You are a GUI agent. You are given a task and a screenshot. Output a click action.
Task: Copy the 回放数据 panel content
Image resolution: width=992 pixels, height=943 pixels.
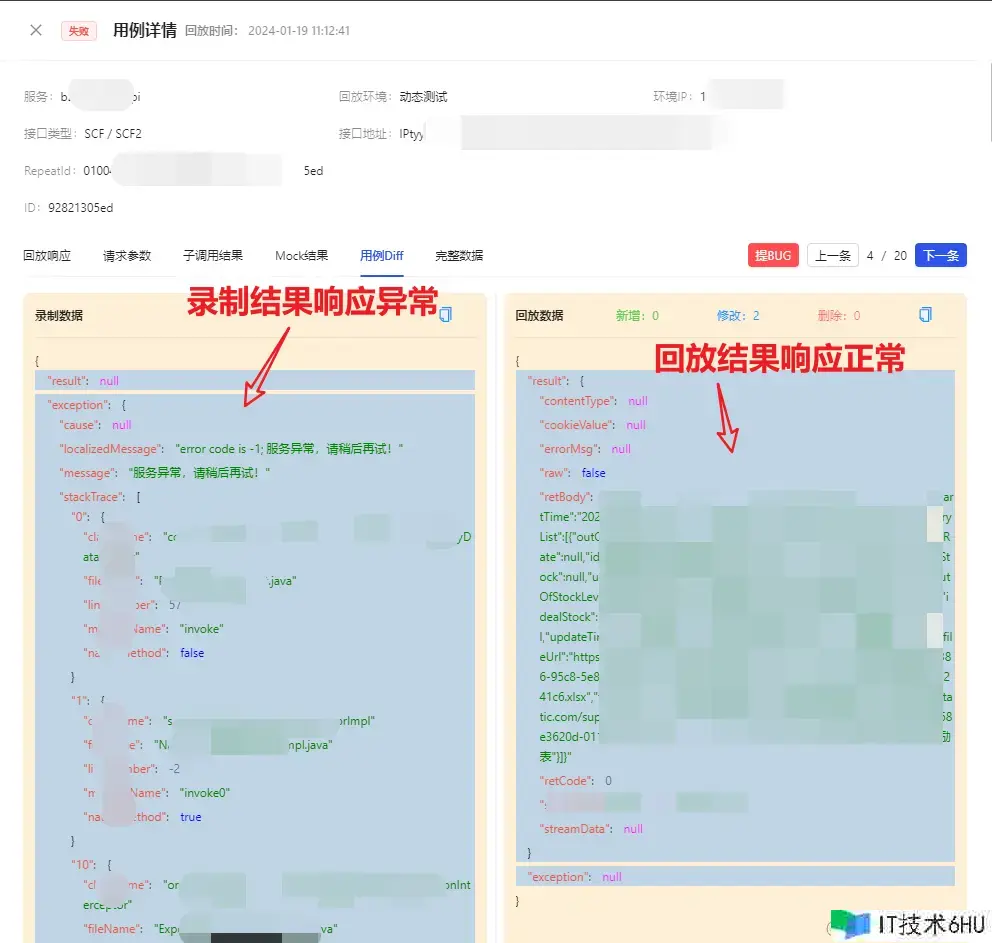tap(925, 315)
